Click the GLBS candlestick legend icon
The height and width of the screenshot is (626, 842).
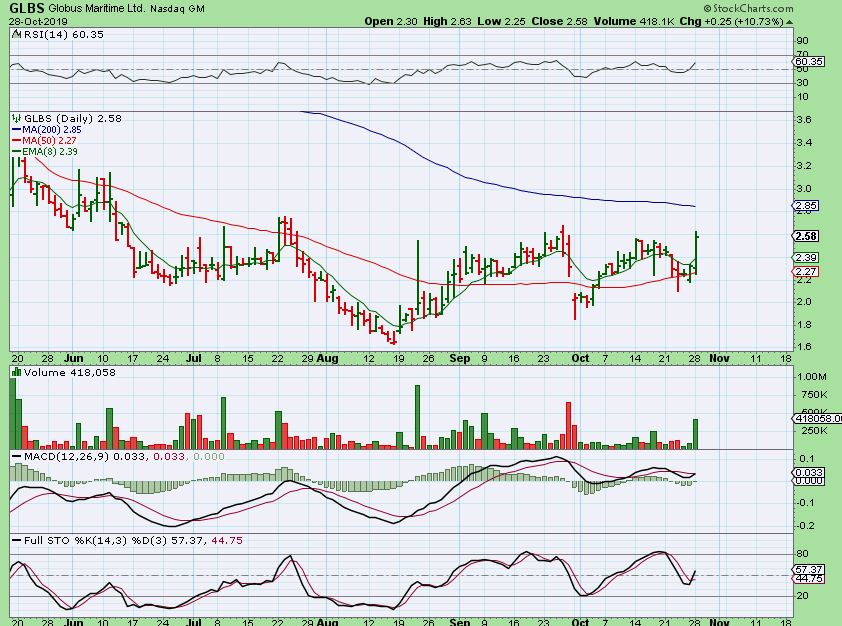pos(15,118)
